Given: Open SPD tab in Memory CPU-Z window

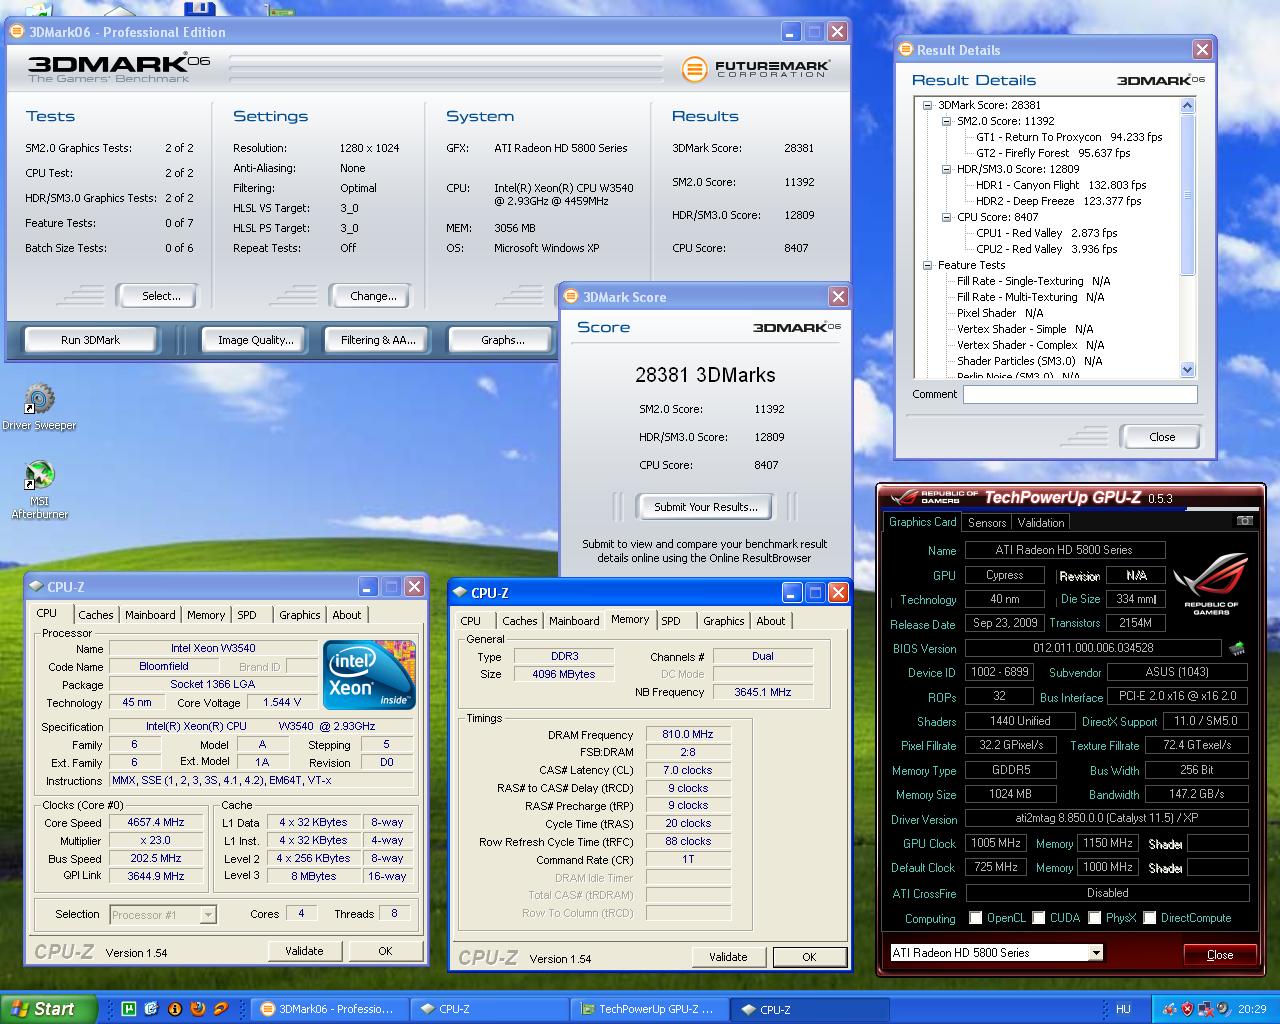Looking at the screenshot, I should coord(671,621).
